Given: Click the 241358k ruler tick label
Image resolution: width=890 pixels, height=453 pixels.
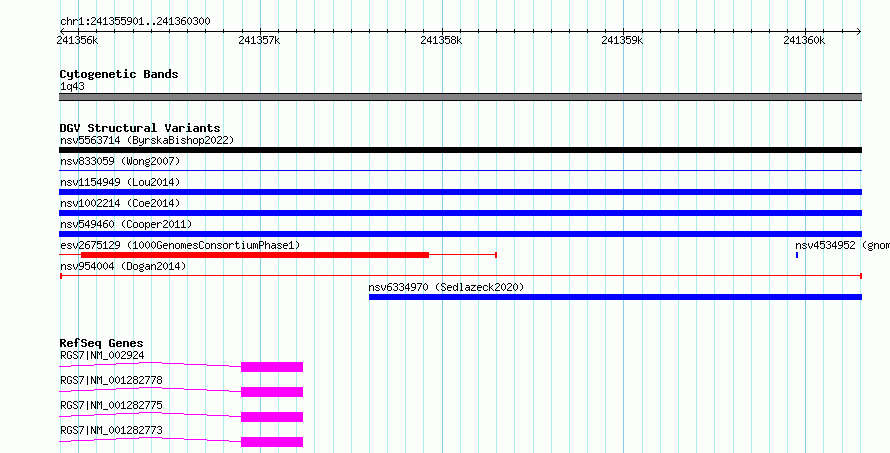Looking at the screenshot, I should click(x=441, y=40).
